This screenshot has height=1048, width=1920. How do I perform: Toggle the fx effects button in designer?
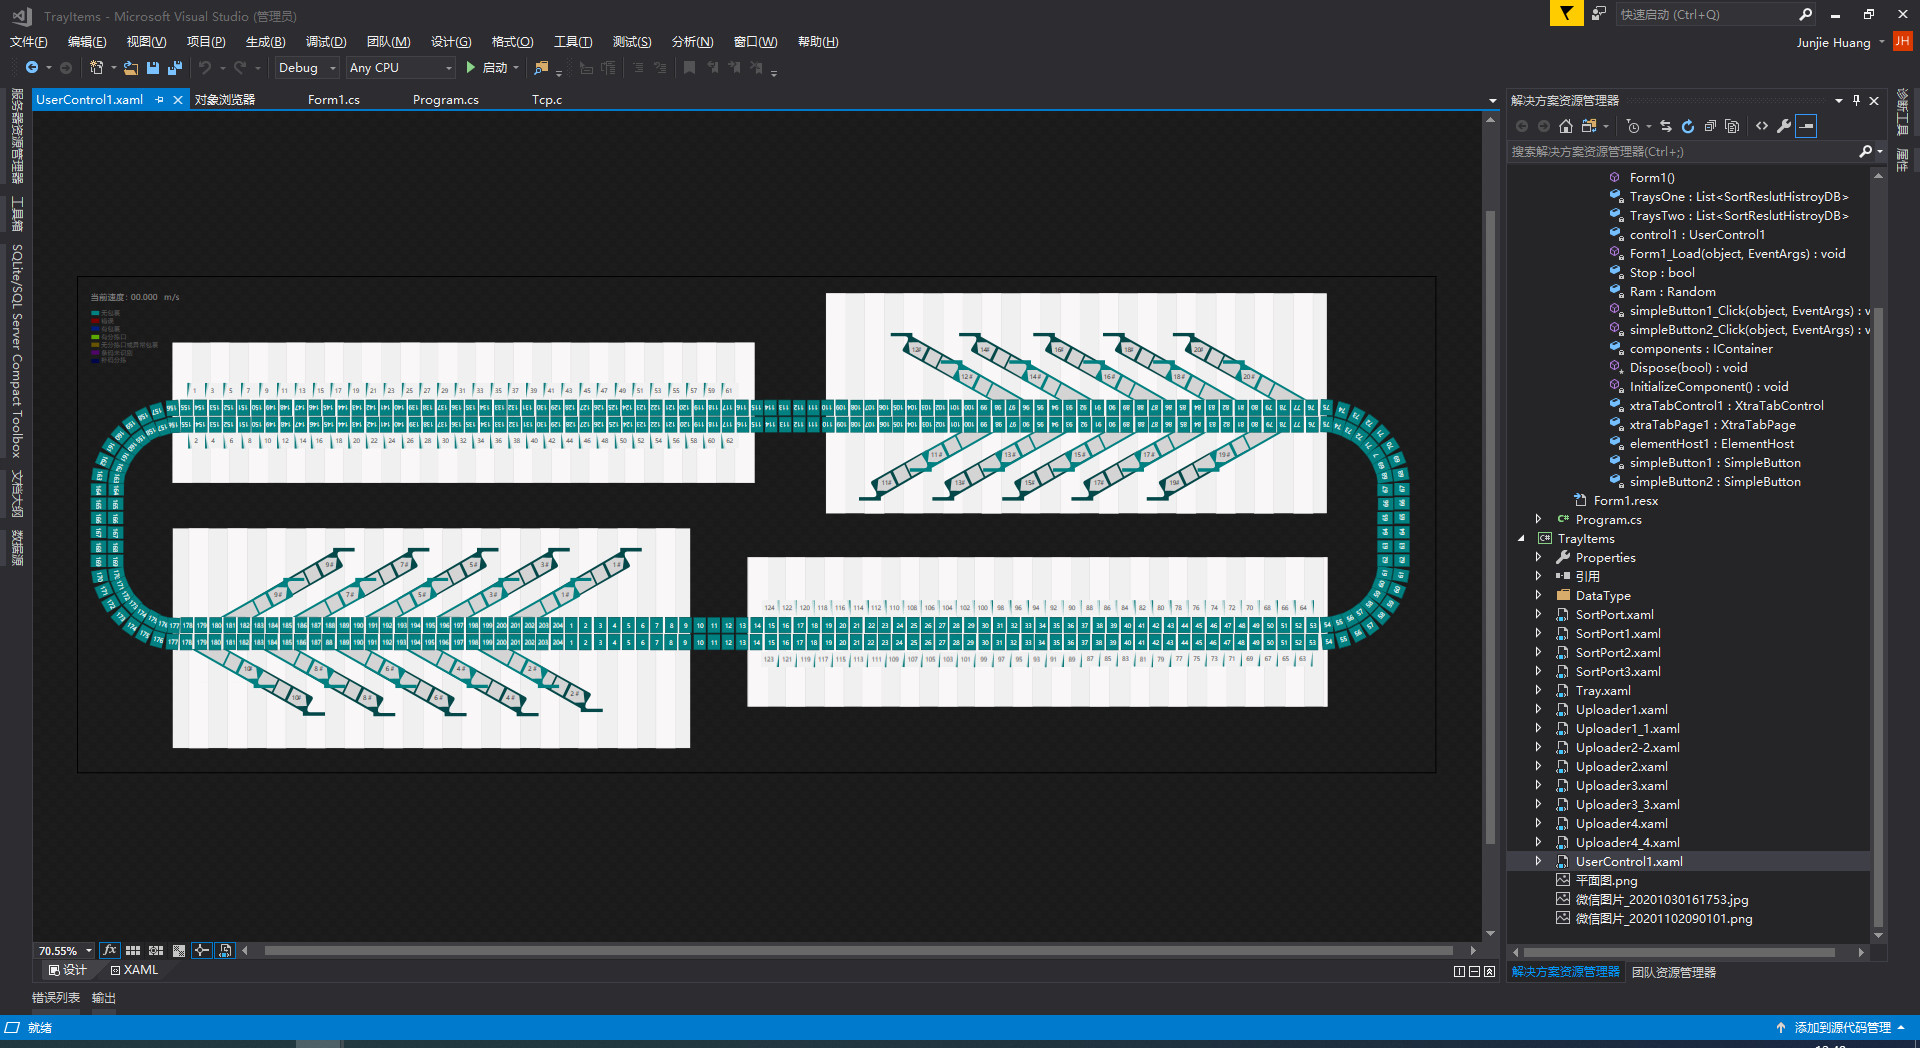[x=110, y=950]
